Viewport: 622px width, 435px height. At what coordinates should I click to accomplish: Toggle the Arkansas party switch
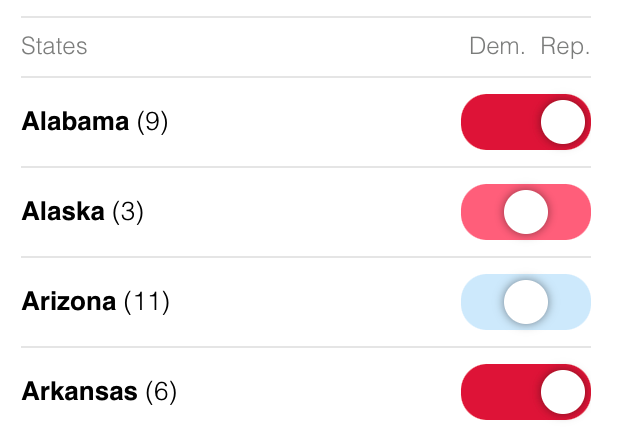coord(525,392)
